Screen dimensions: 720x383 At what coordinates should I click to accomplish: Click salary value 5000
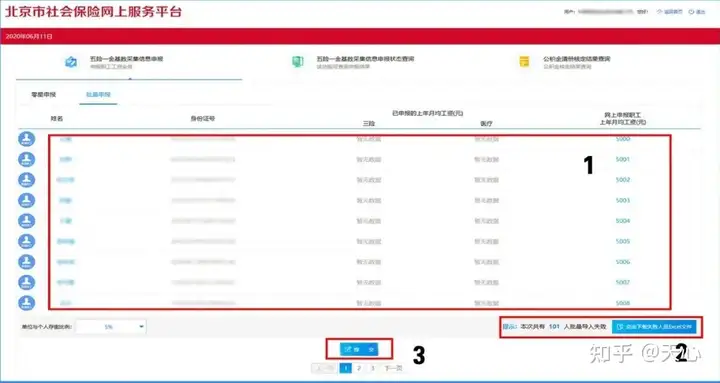pyautogui.click(x=623, y=139)
